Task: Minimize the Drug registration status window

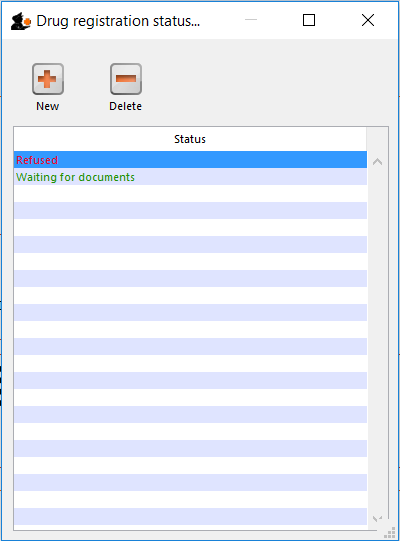Action: tap(251, 20)
